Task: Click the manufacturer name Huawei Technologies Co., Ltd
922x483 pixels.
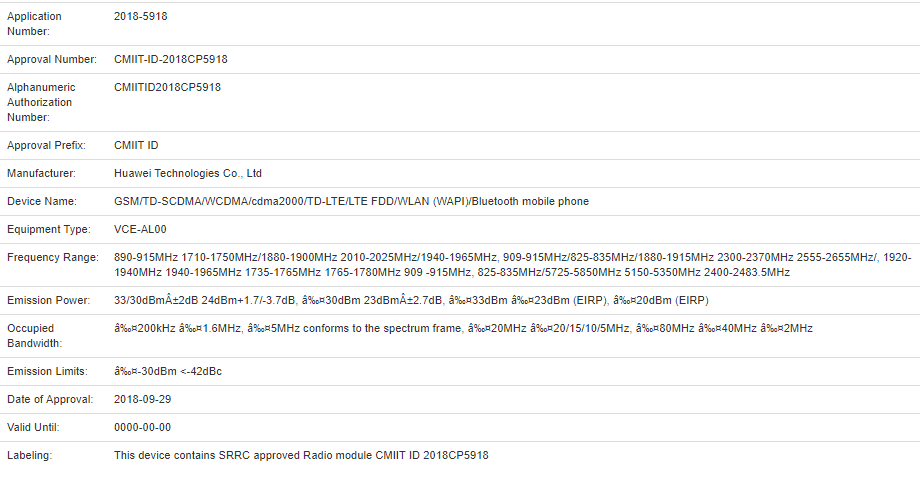Action: [x=188, y=173]
